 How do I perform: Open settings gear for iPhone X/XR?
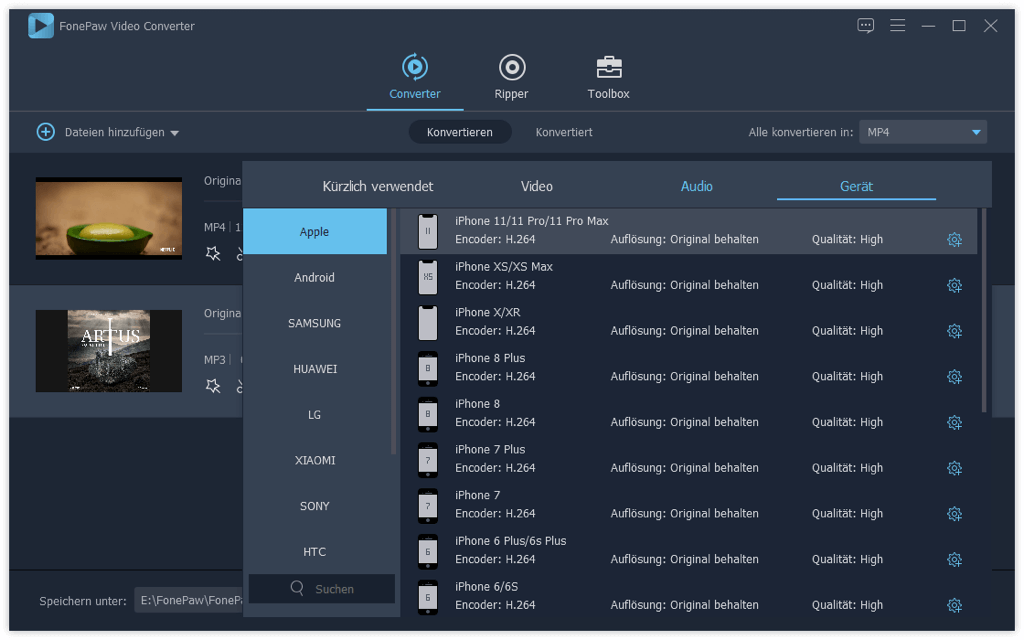point(954,331)
